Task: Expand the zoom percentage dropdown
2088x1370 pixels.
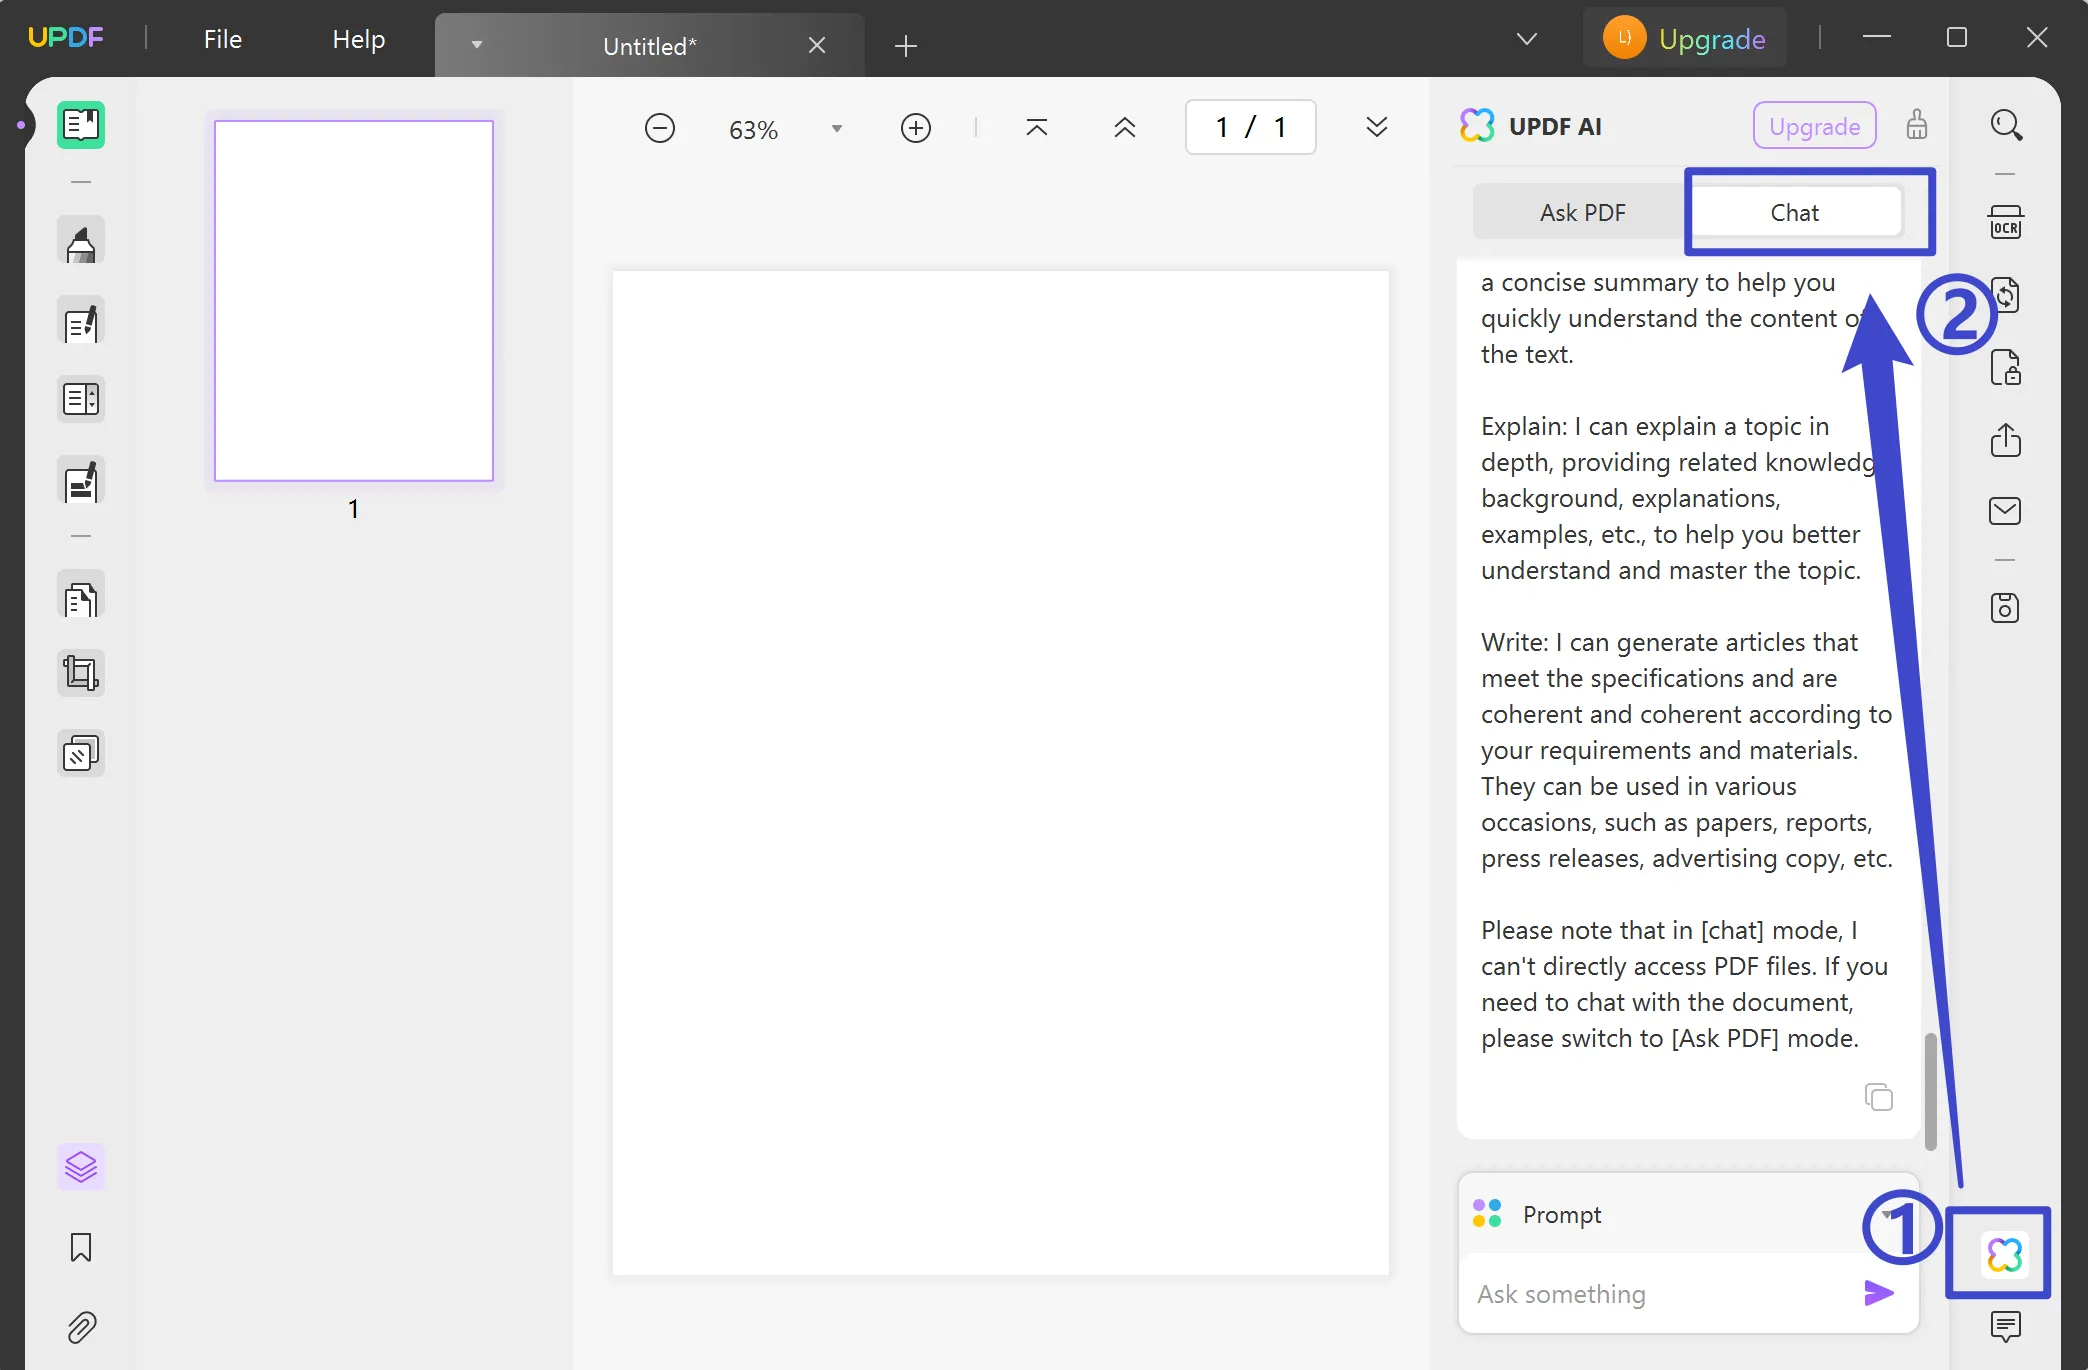Action: coord(837,128)
